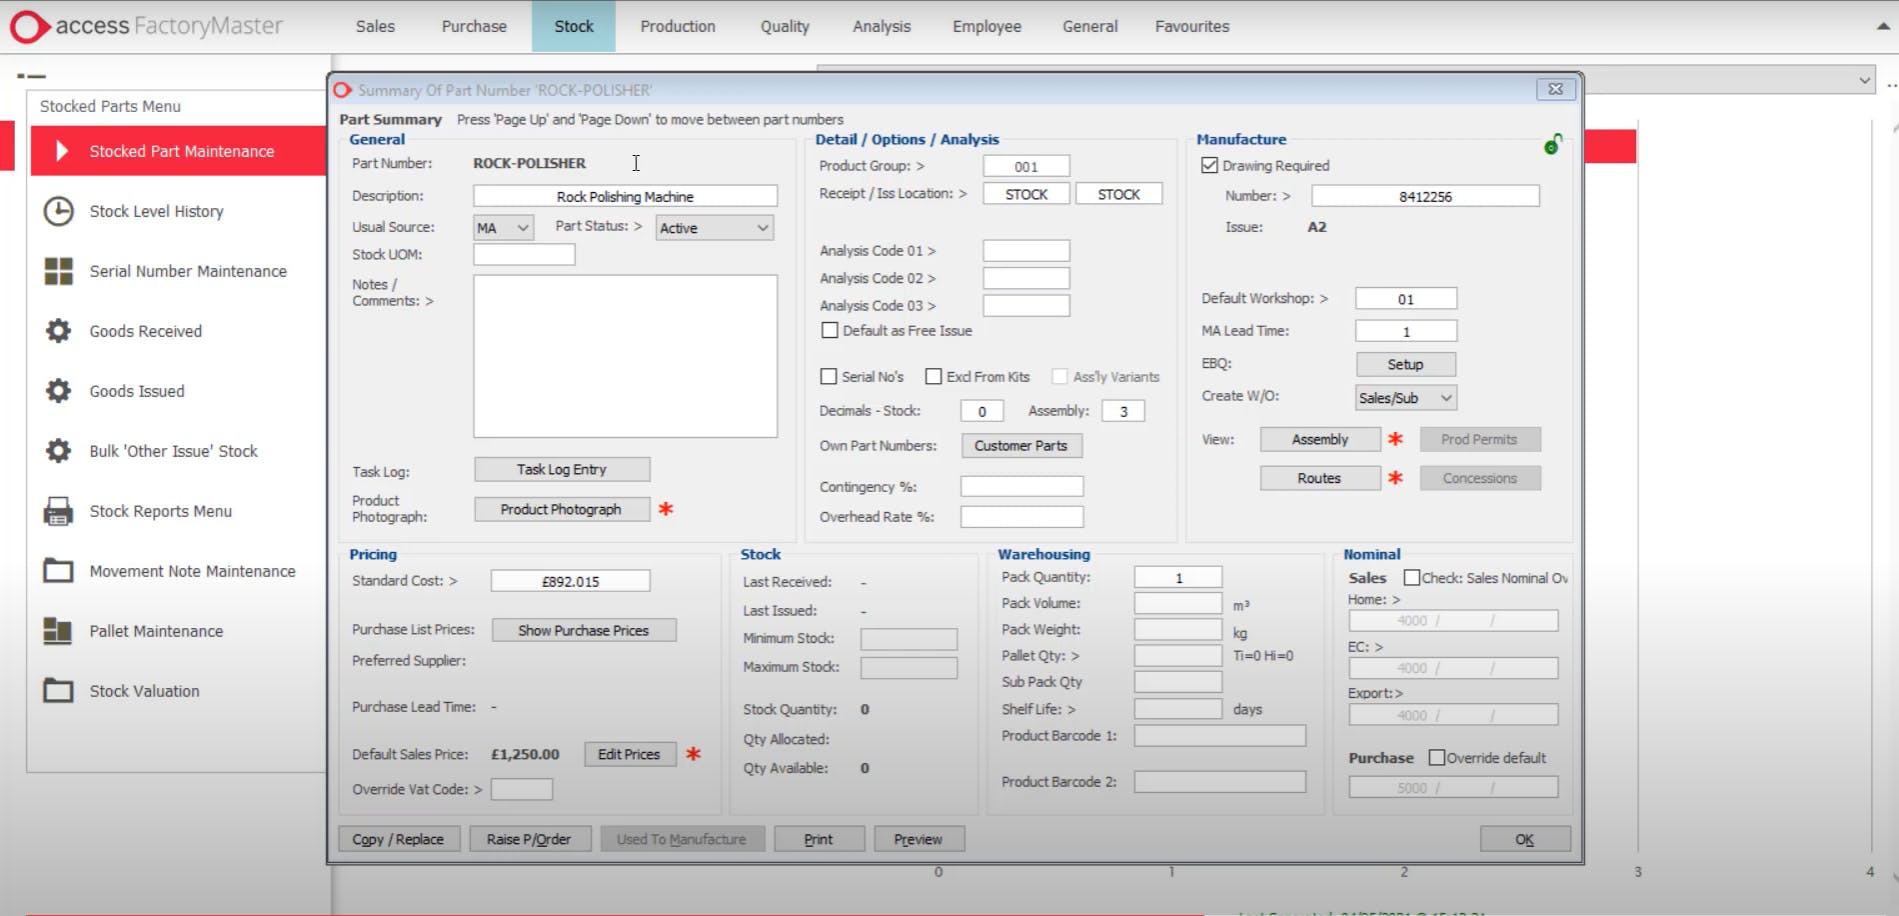Open the Employee menu
Image resolution: width=1899 pixels, height=916 pixels.
(x=987, y=26)
